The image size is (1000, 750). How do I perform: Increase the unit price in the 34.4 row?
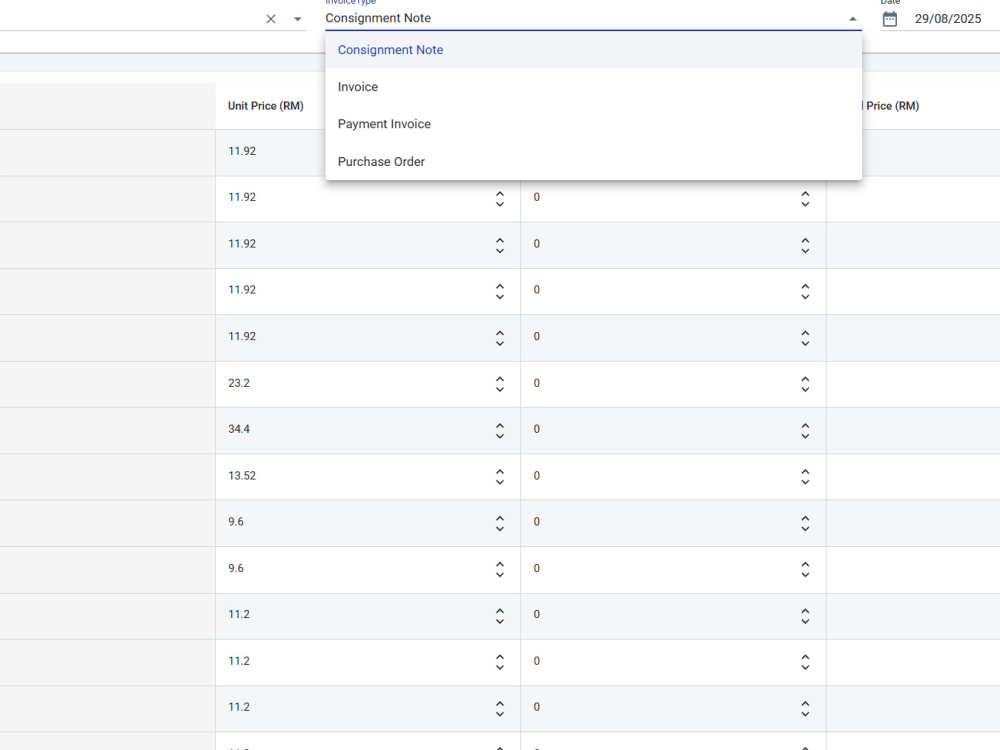pyautogui.click(x=500, y=425)
